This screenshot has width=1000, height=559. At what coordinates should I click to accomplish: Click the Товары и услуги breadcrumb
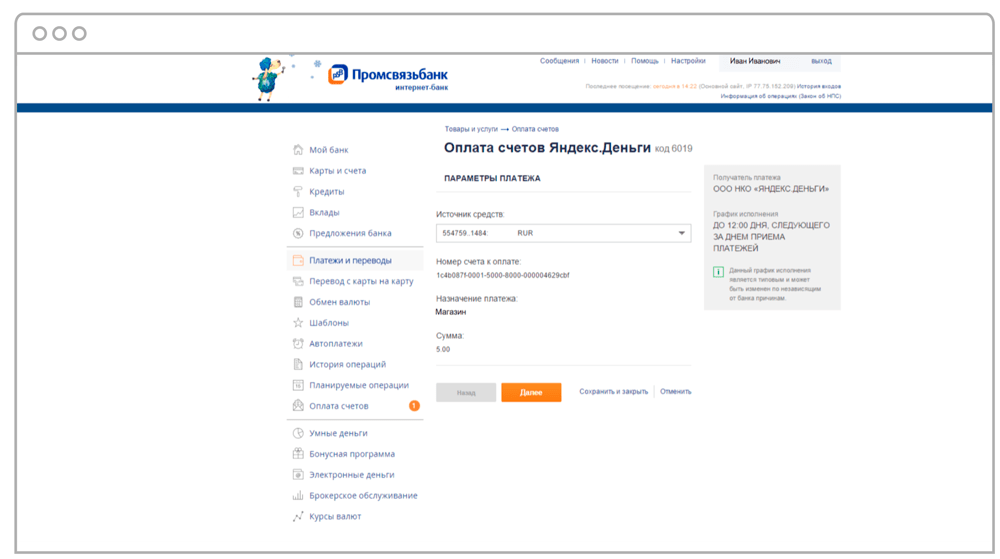[x=471, y=129]
